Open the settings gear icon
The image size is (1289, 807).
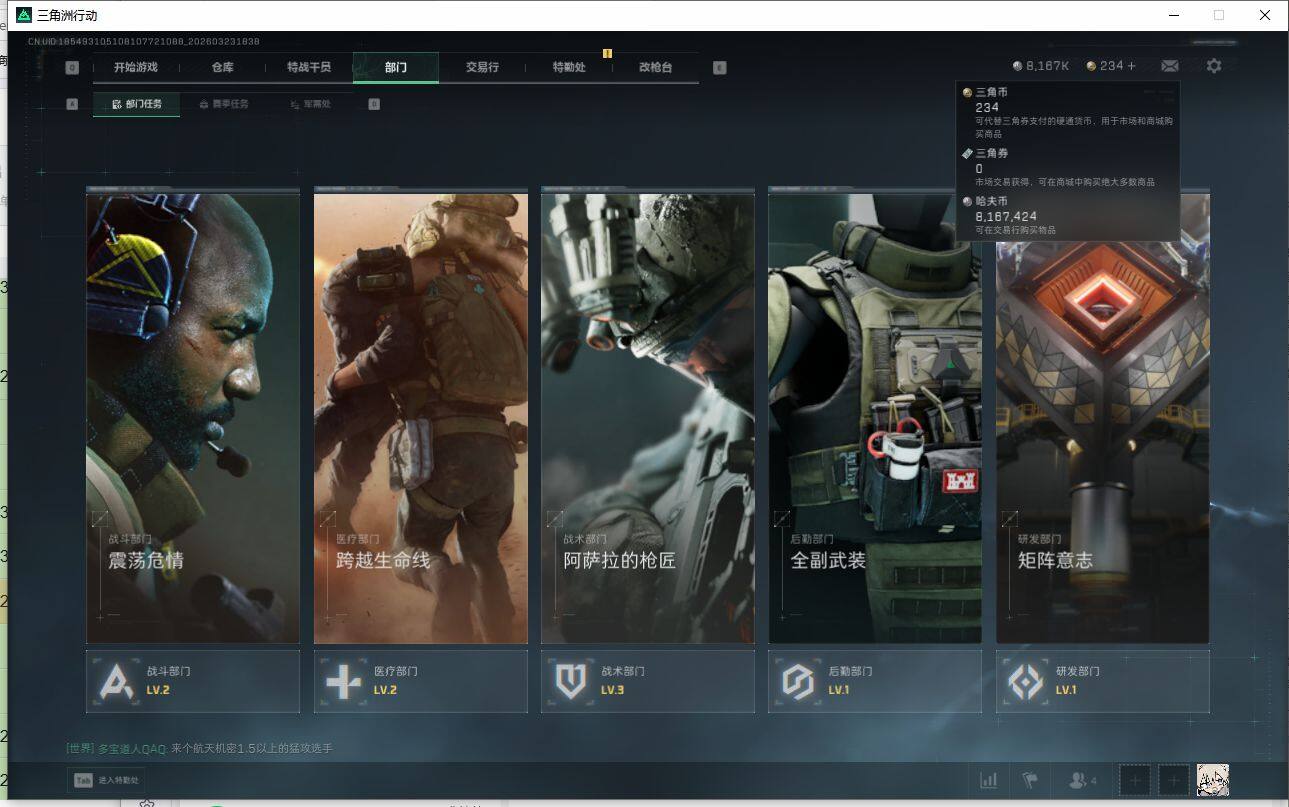1214,66
